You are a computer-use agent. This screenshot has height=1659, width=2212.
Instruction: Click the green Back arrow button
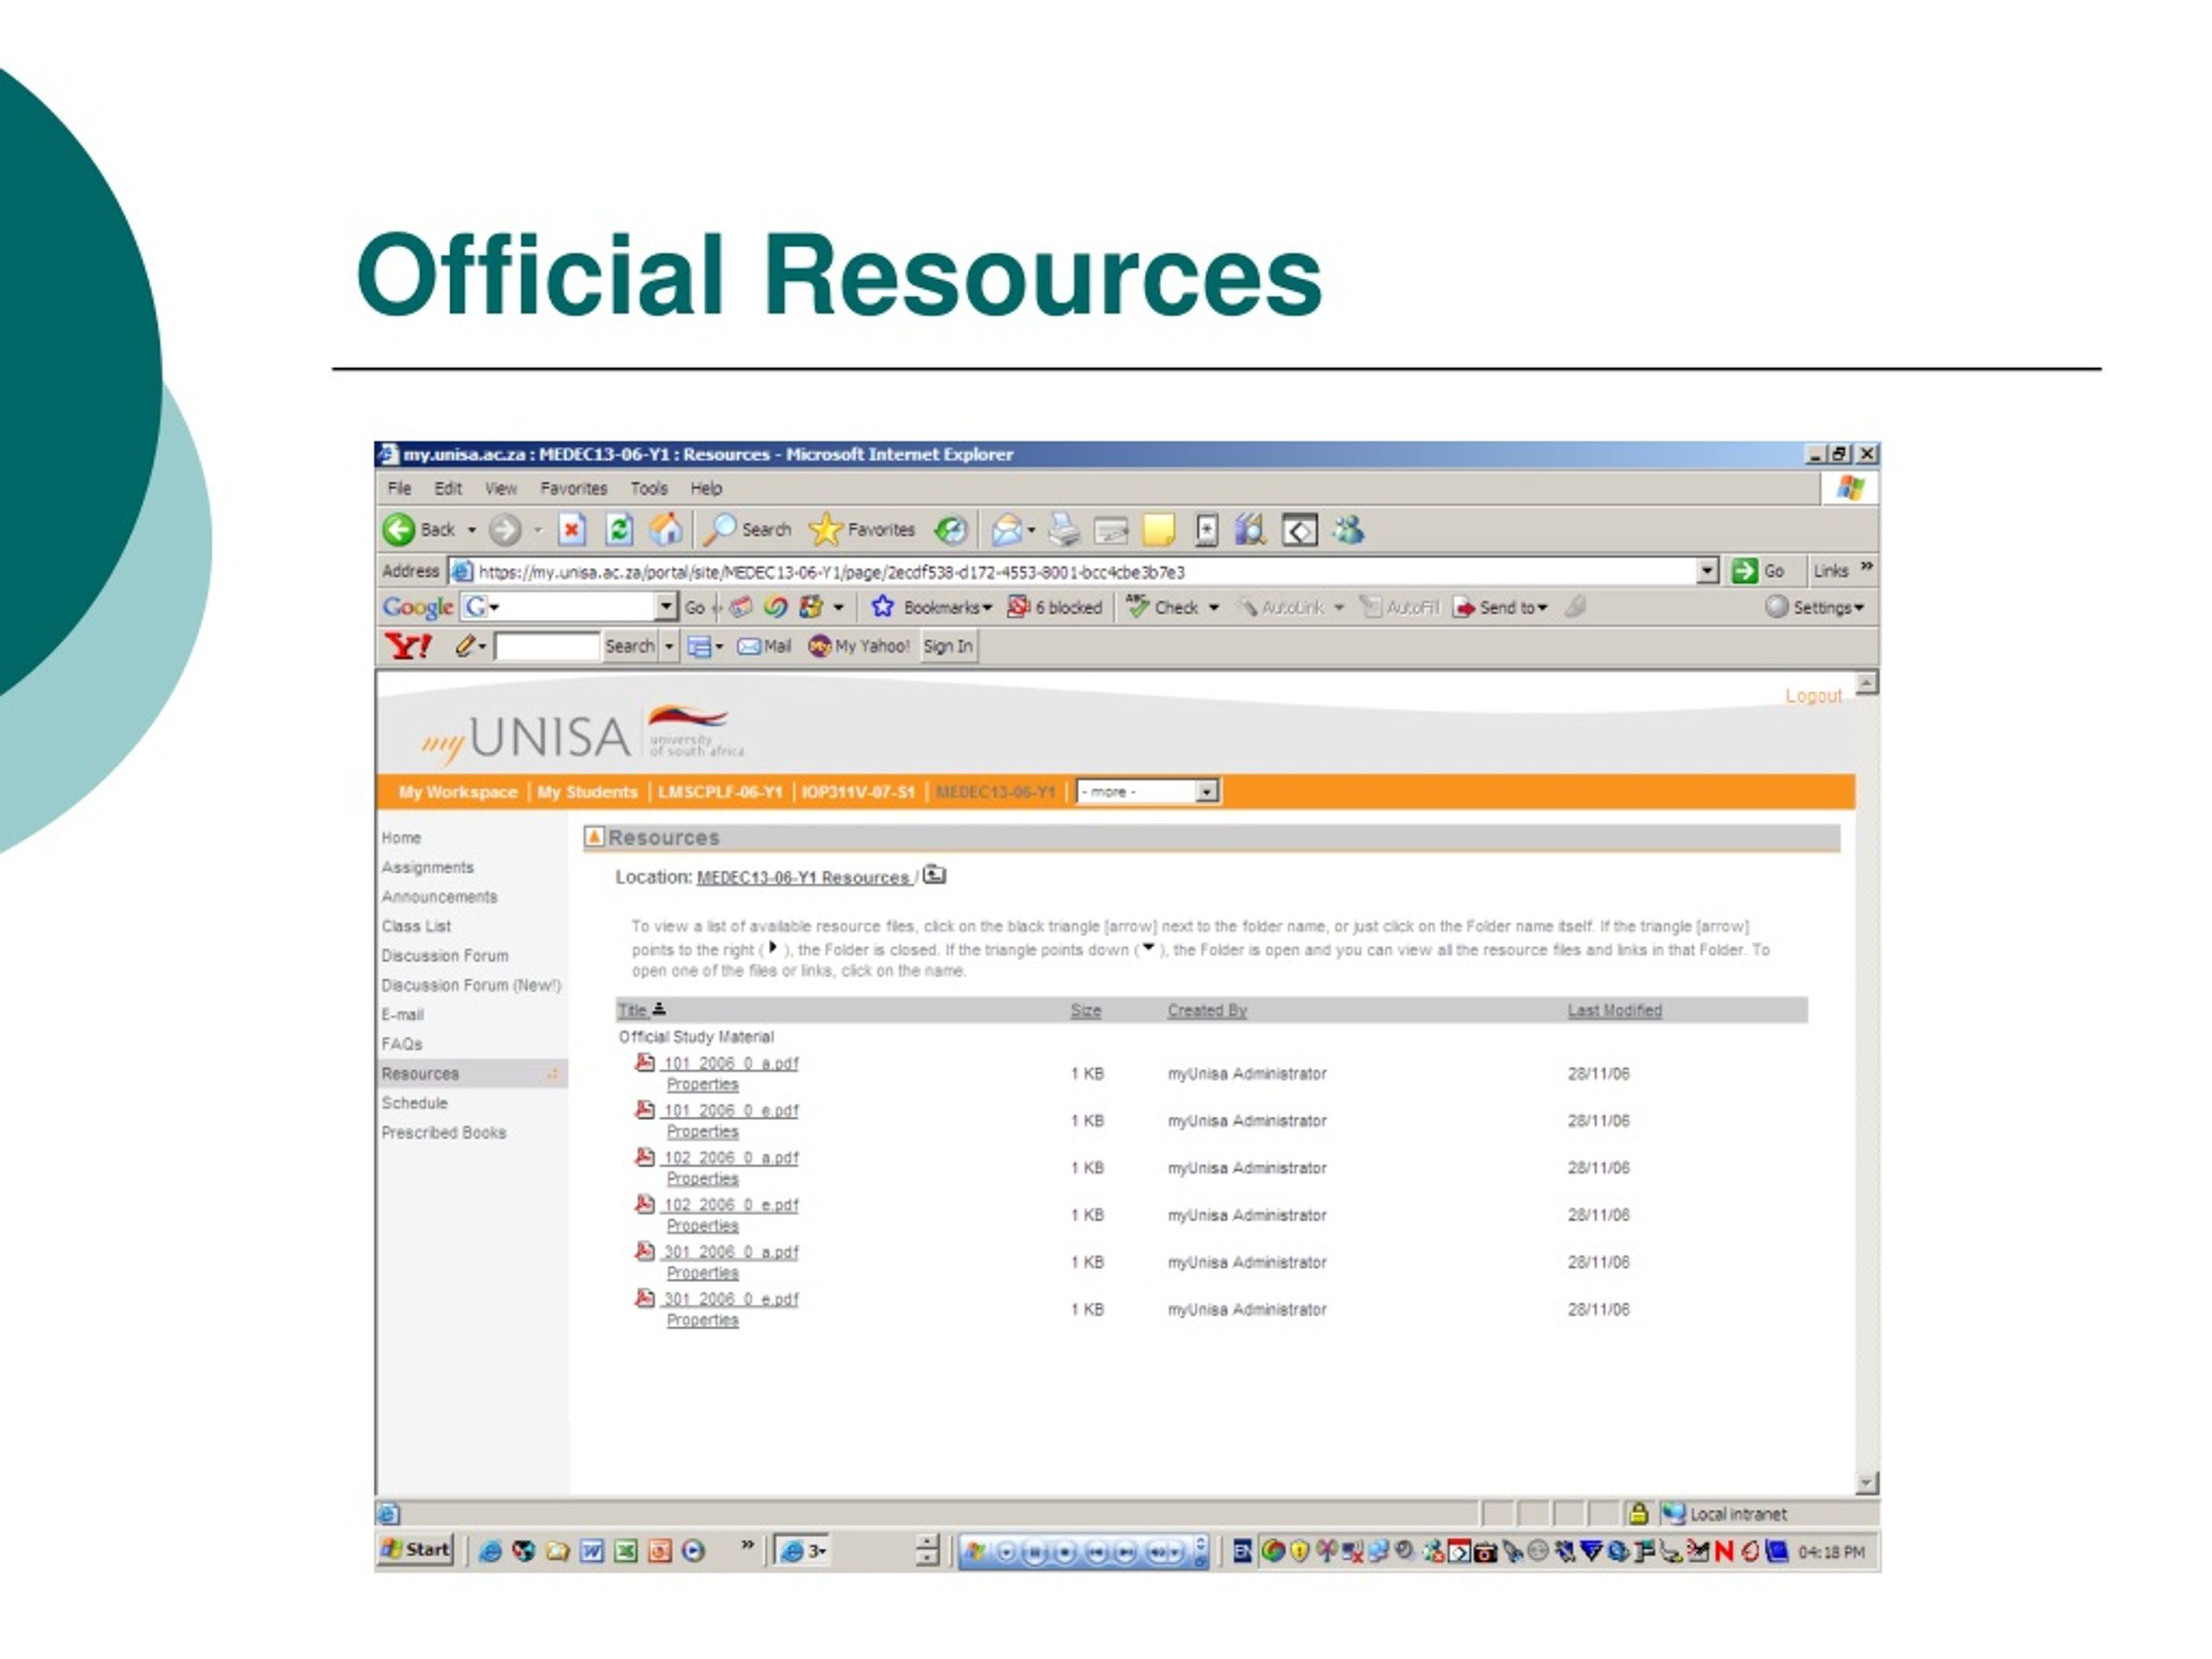[x=399, y=530]
